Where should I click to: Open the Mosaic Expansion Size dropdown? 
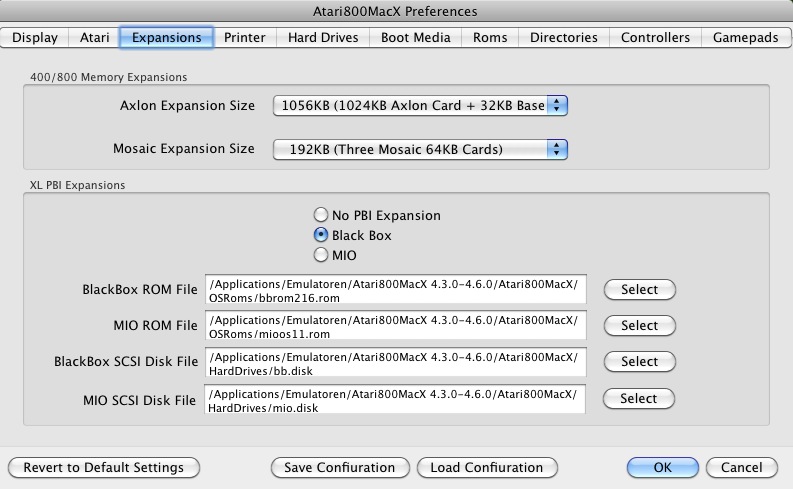coord(420,149)
